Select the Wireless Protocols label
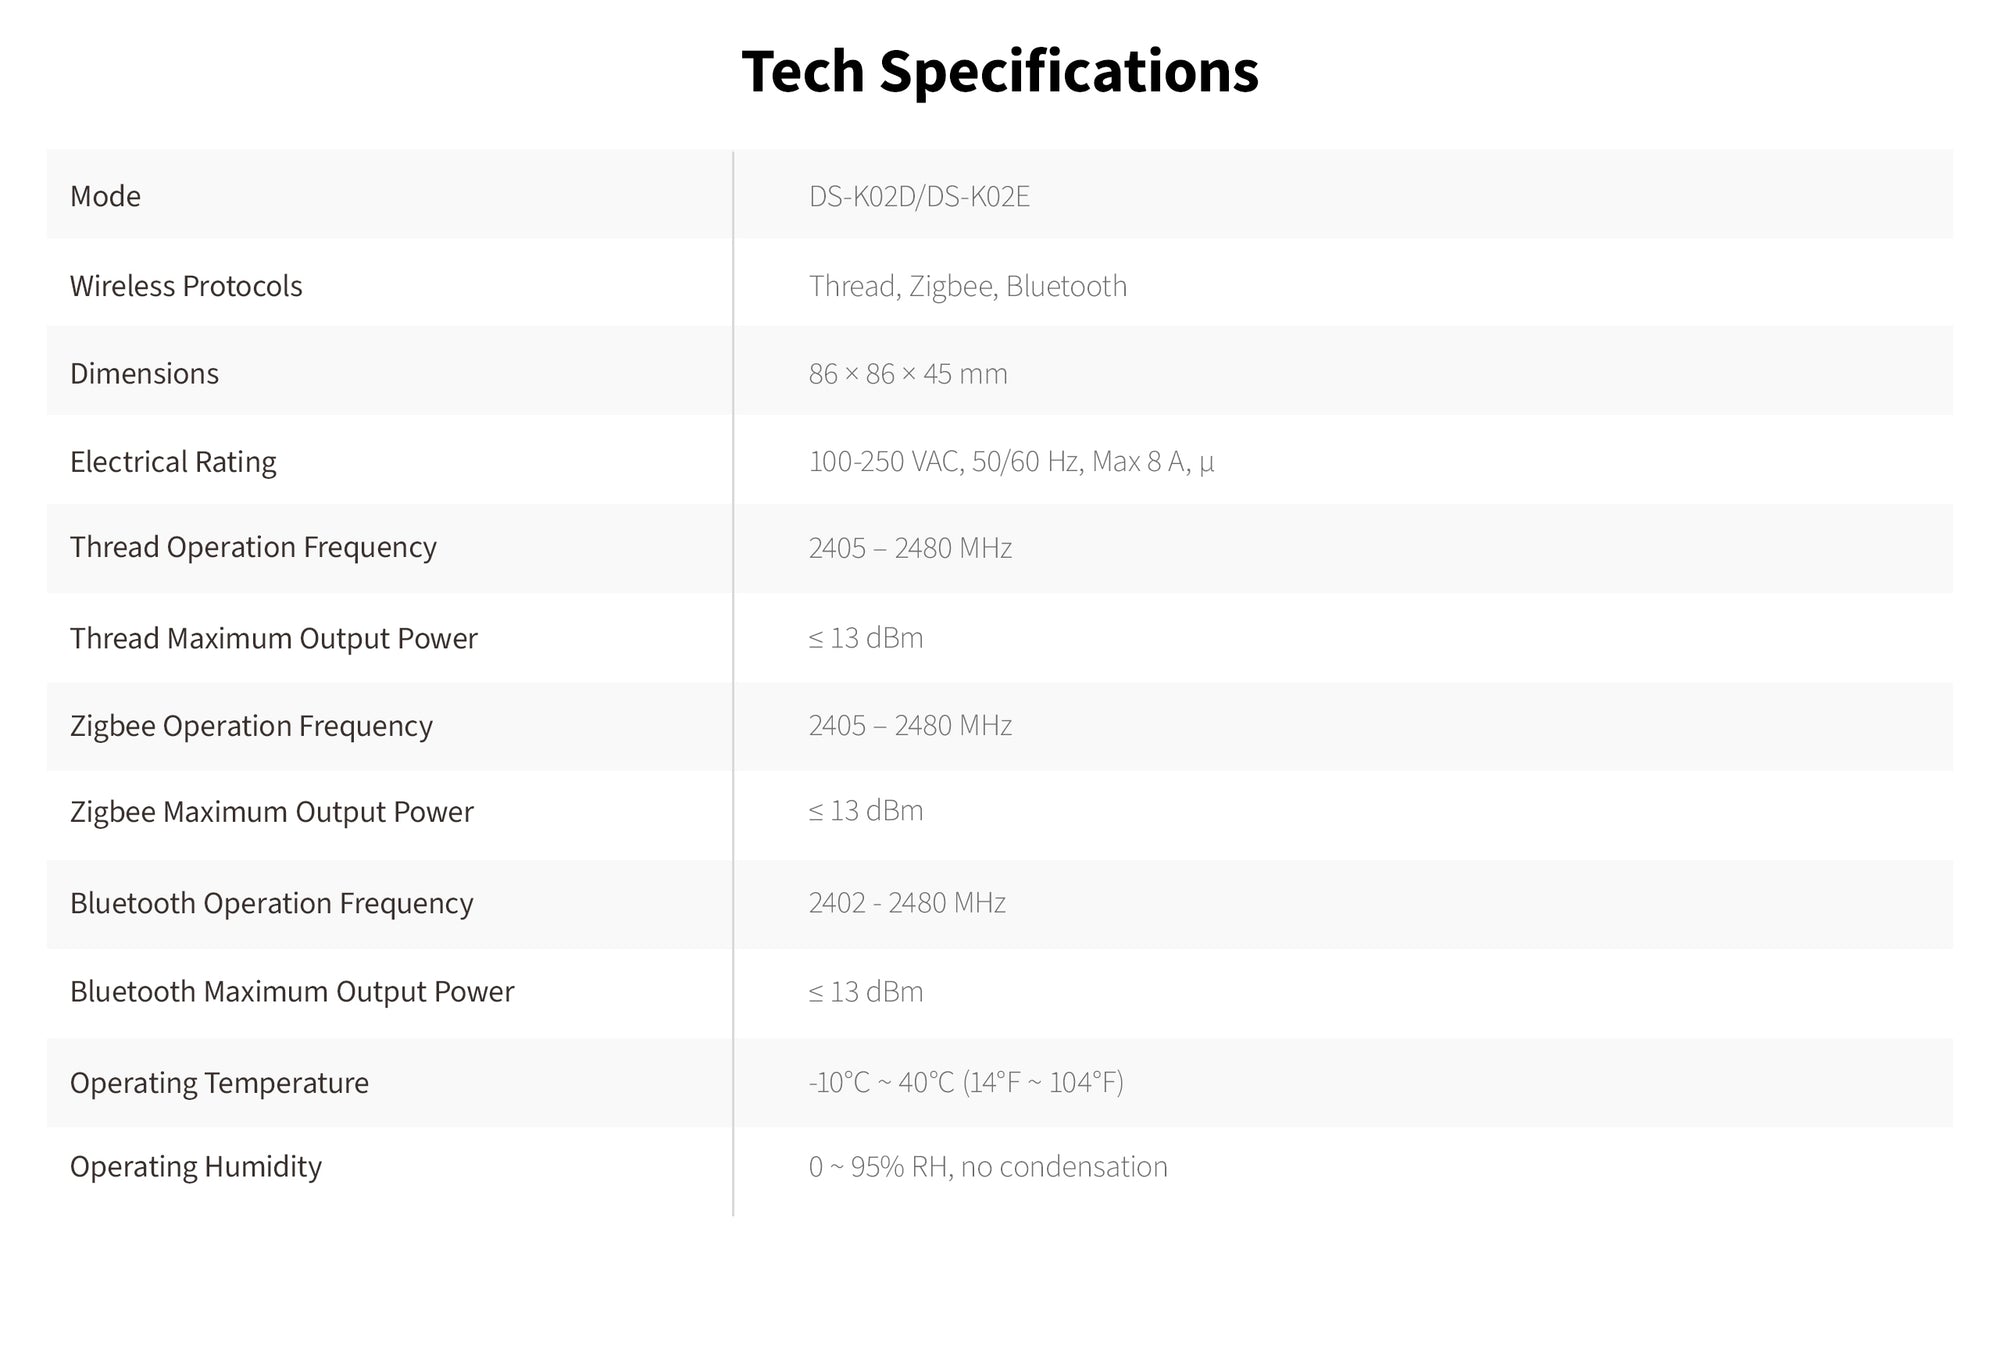Screen dimensions: 2000x1364 [x=186, y=286]
